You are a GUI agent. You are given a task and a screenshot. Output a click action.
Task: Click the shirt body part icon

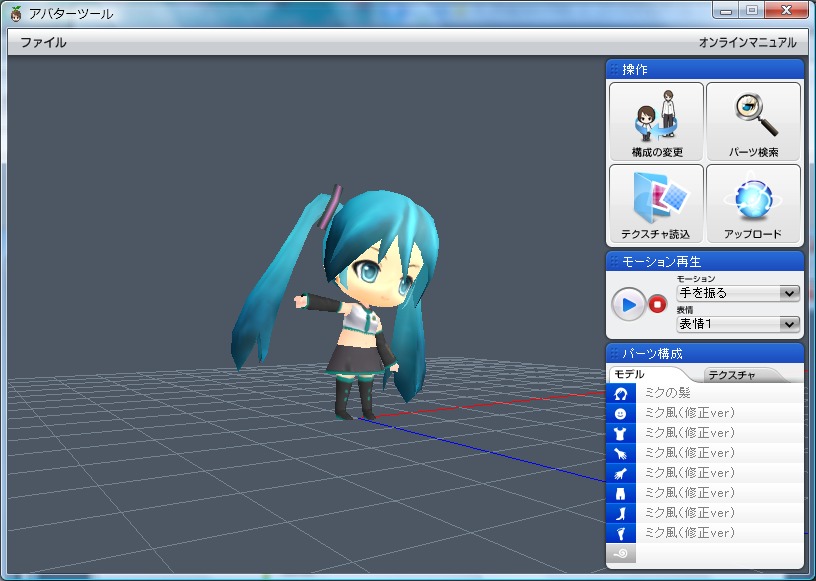point(620,433)
